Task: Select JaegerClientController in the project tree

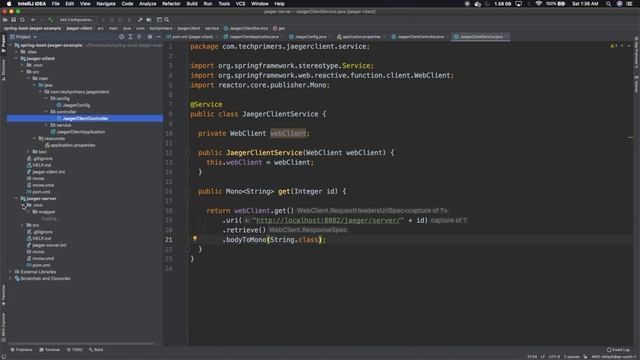Action: (x=85, y=118)
